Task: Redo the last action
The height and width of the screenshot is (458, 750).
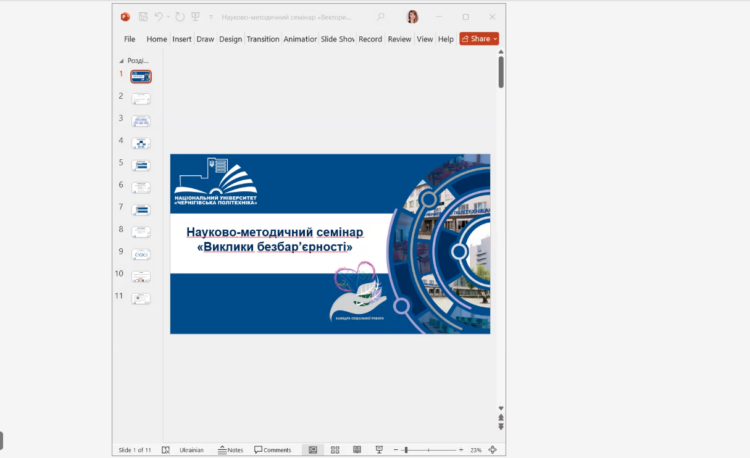Action: 179,17
